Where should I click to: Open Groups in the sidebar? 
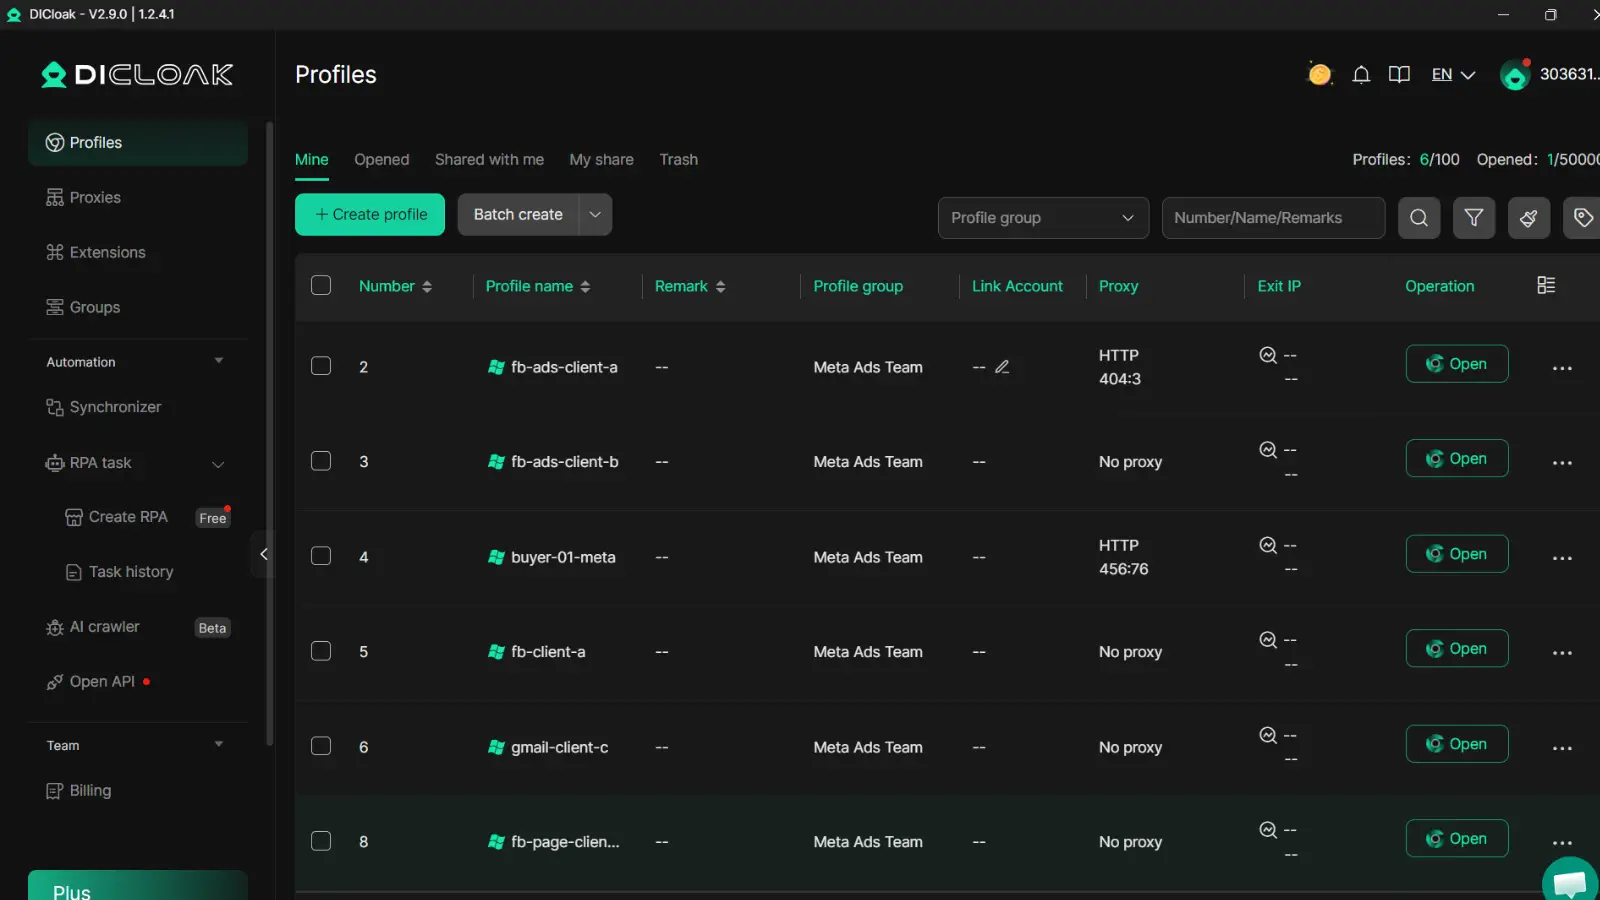coord(138,308)
